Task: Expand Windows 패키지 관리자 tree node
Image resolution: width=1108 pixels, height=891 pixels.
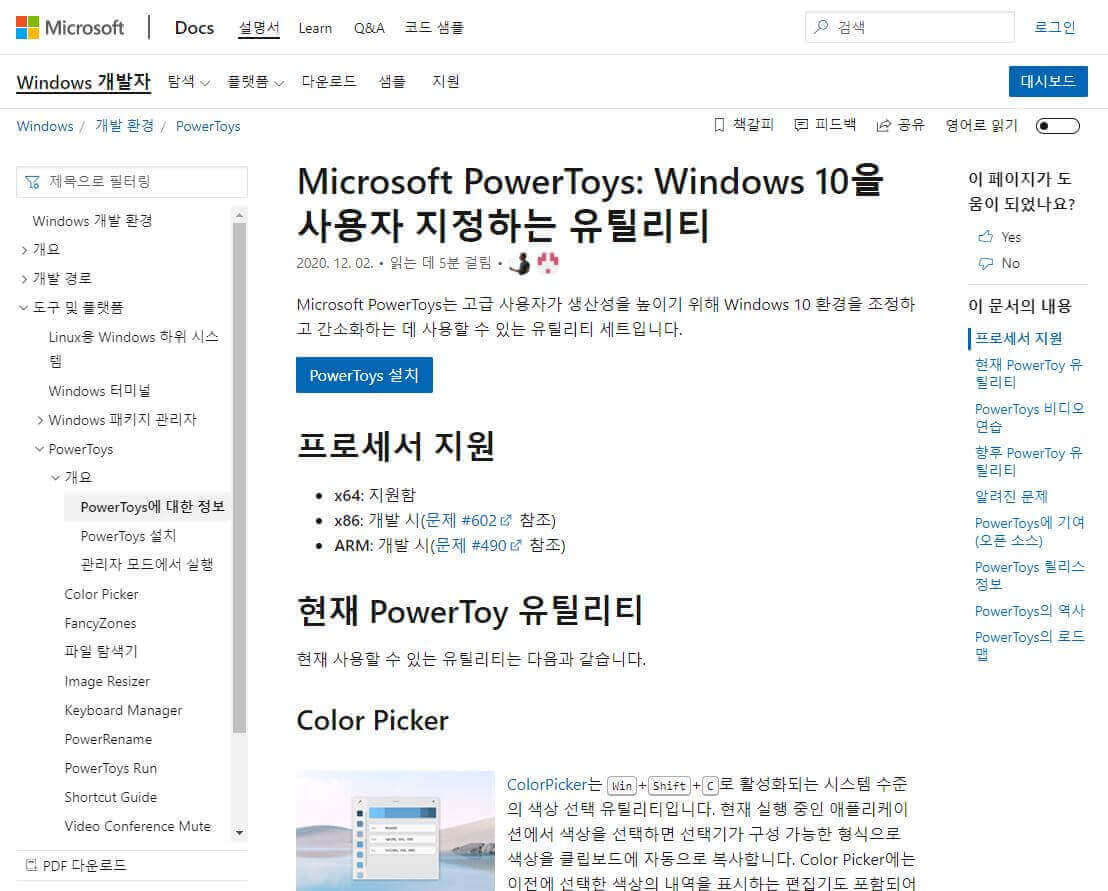Action: (40, 420)
